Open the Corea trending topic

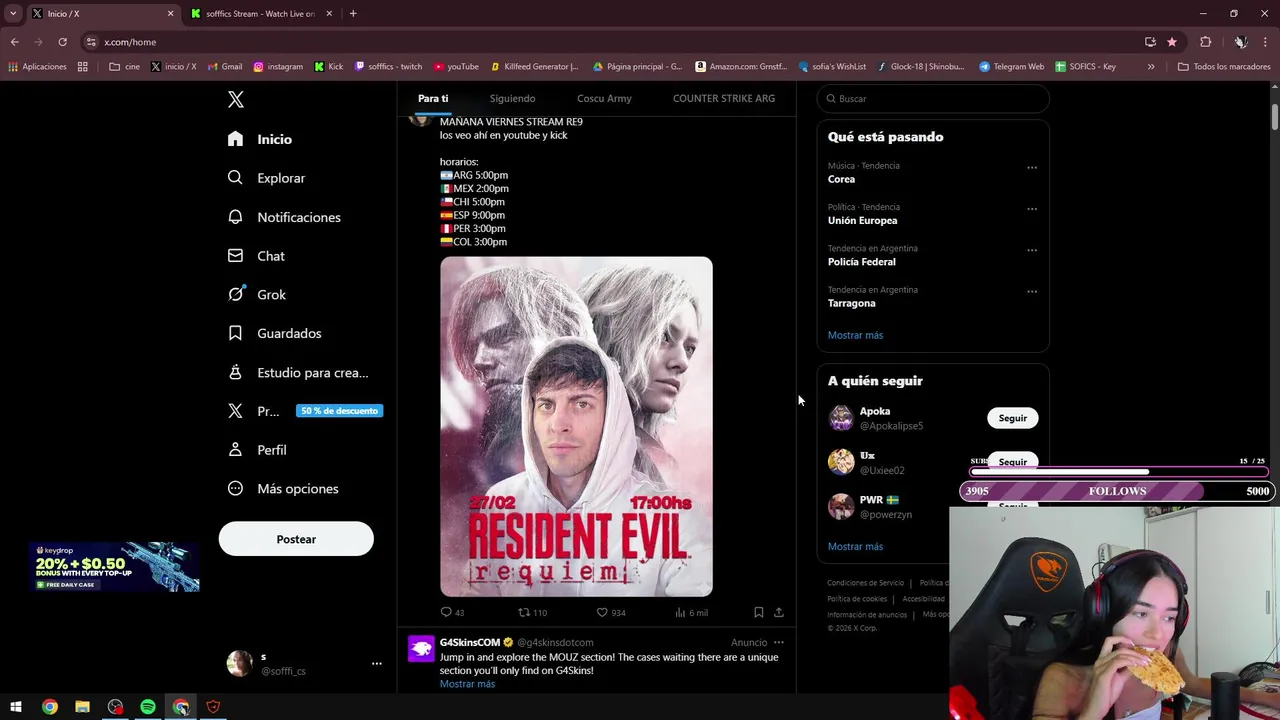point(841,179)
